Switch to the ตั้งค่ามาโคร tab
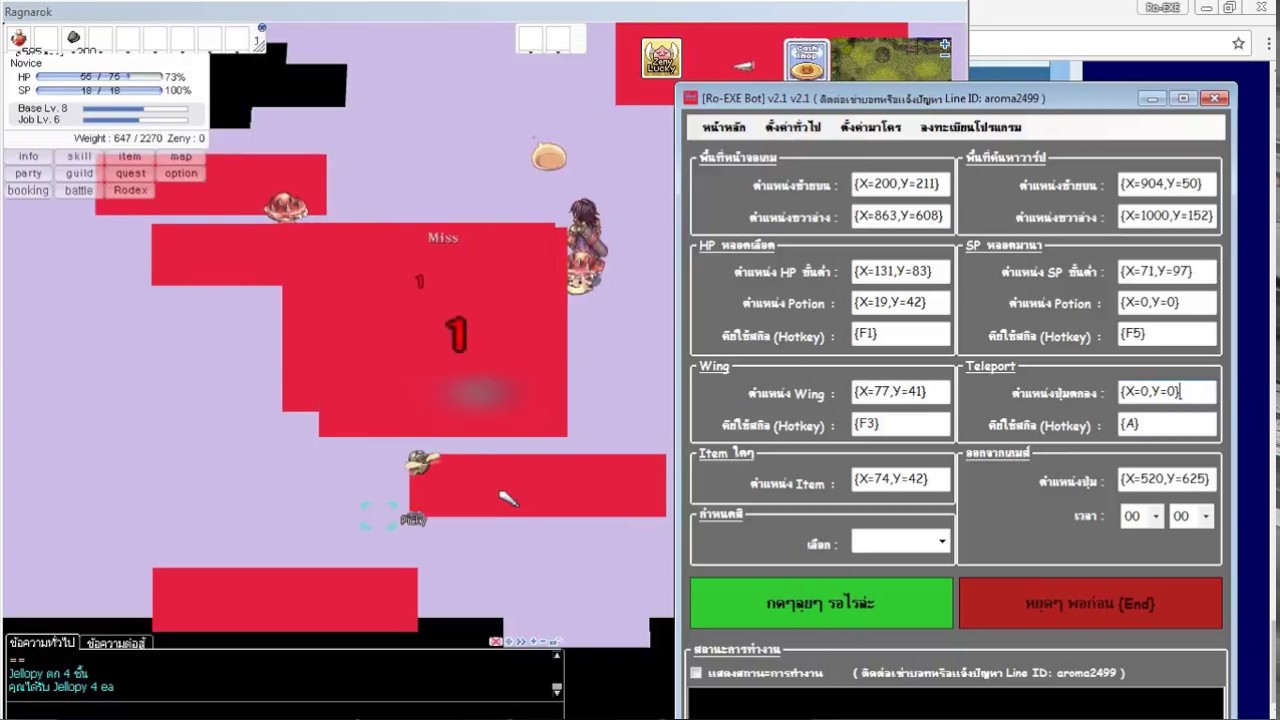This screenshot has height=720, width=1280. [x=870, y=127]
